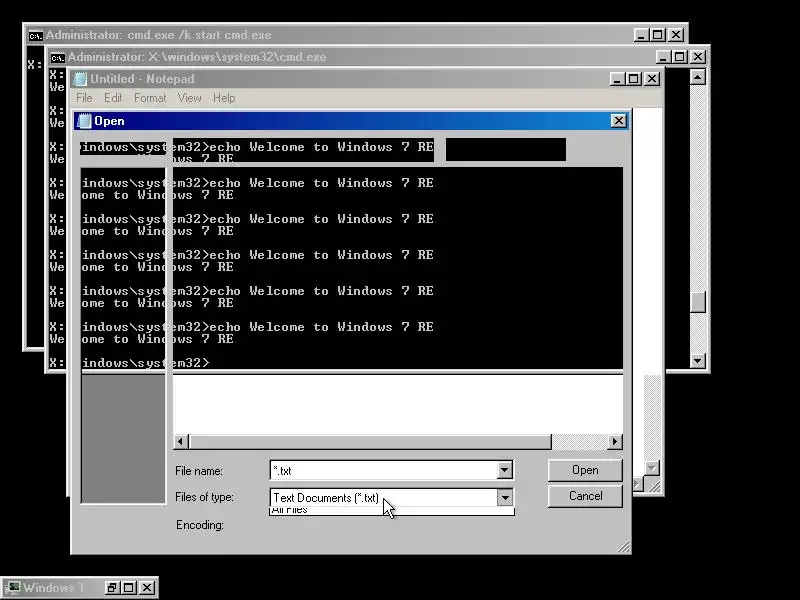Open the File menu in Notepad

click(84, 98)
